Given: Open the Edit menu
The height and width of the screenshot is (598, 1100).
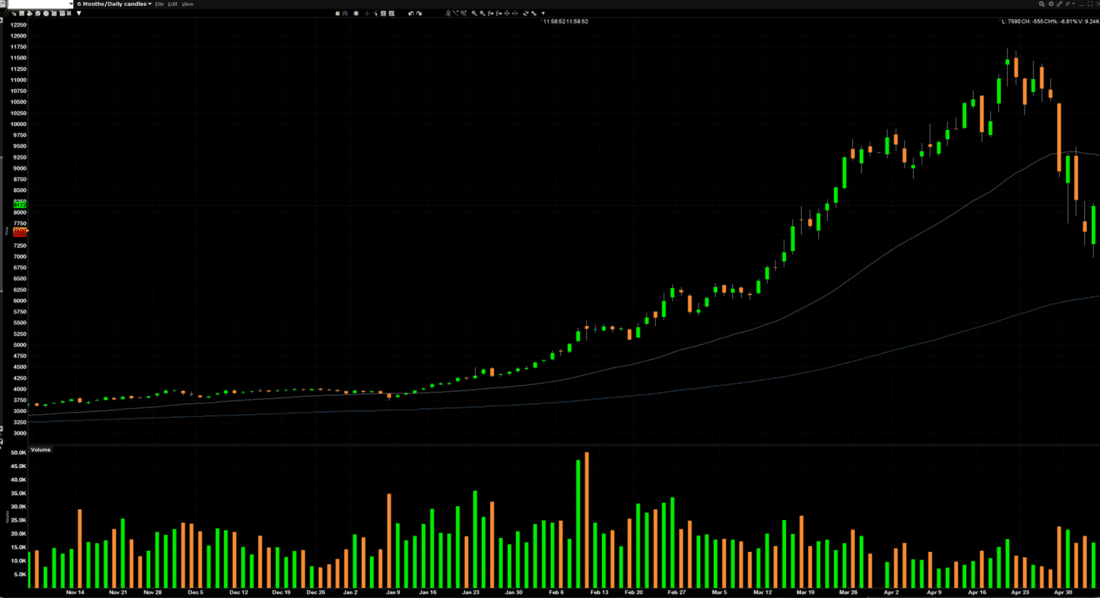Looking at the screenshot, I should coord(174,3).
